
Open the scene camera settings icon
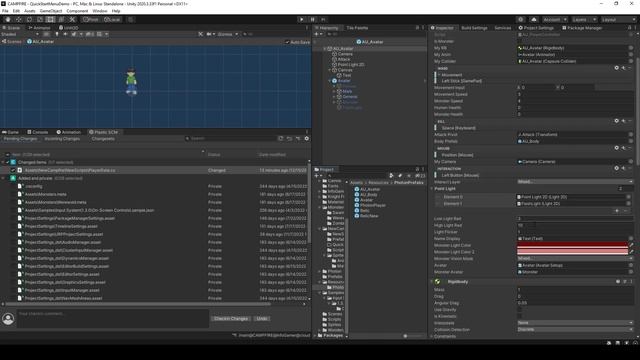tap(211, 34)
